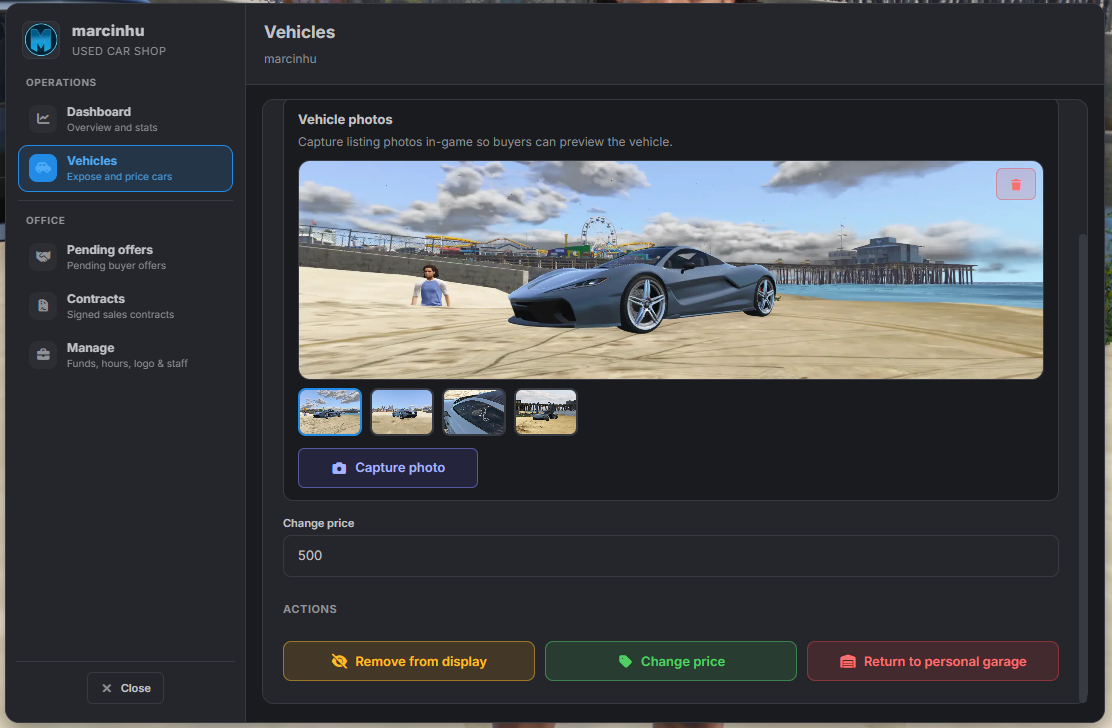
Task: Click the Capture photo button
Action: 388,468
